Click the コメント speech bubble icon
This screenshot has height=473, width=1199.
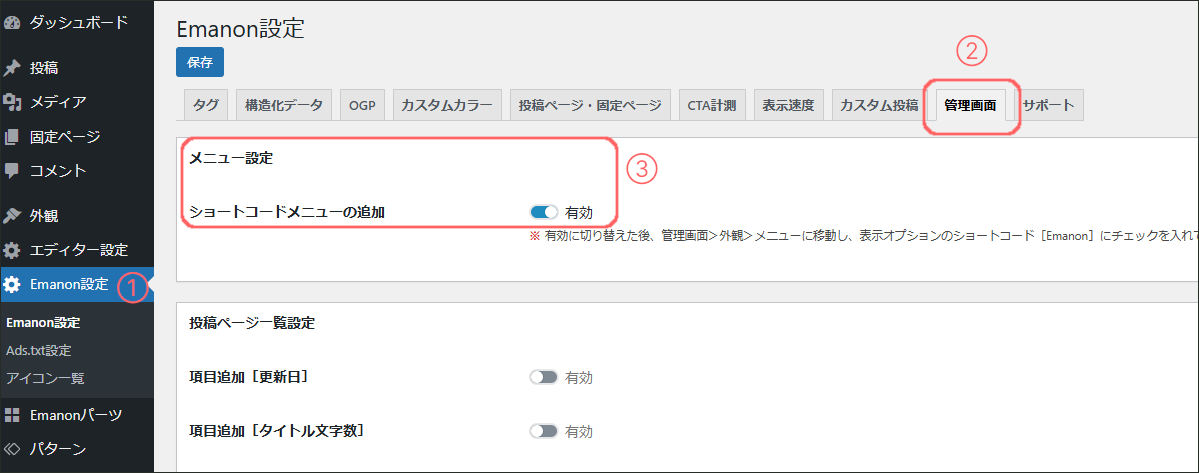coord(12,170)
